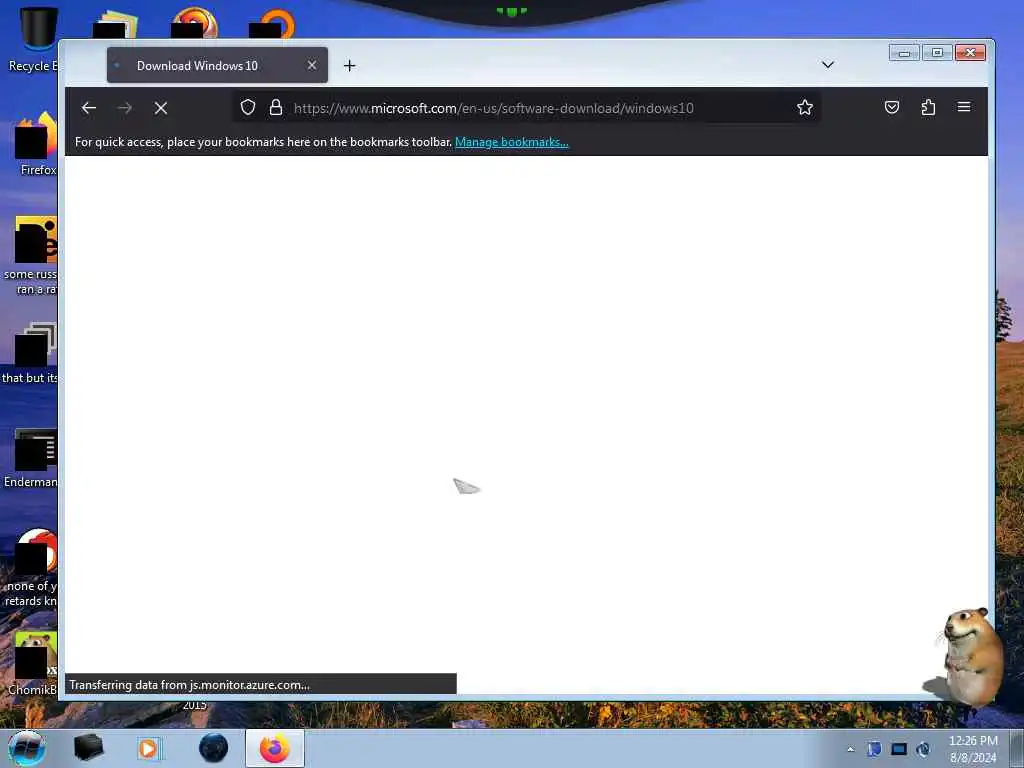Select the Firefox desktop shortcut

36,144
